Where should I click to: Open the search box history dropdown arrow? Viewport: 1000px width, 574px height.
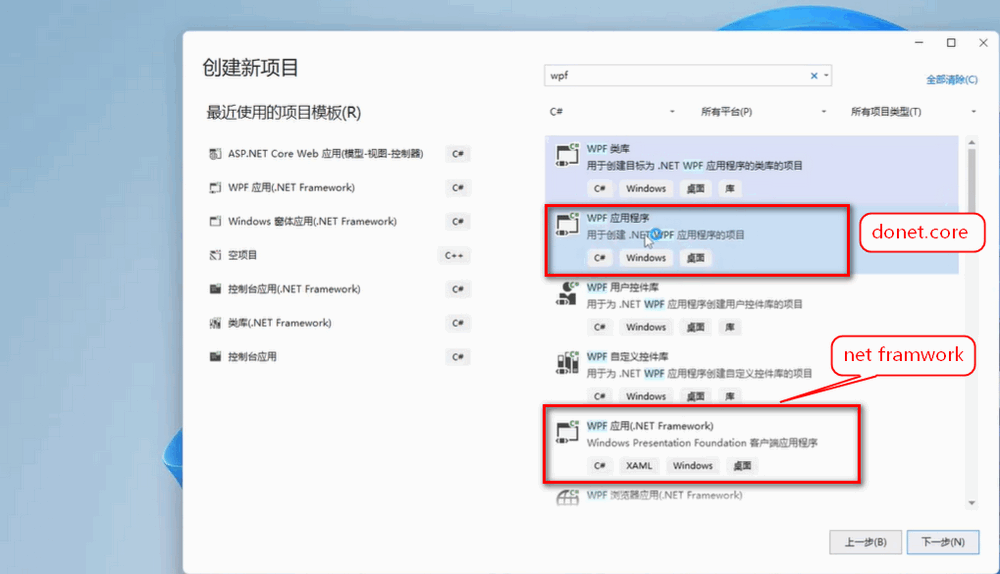(826, 76)
